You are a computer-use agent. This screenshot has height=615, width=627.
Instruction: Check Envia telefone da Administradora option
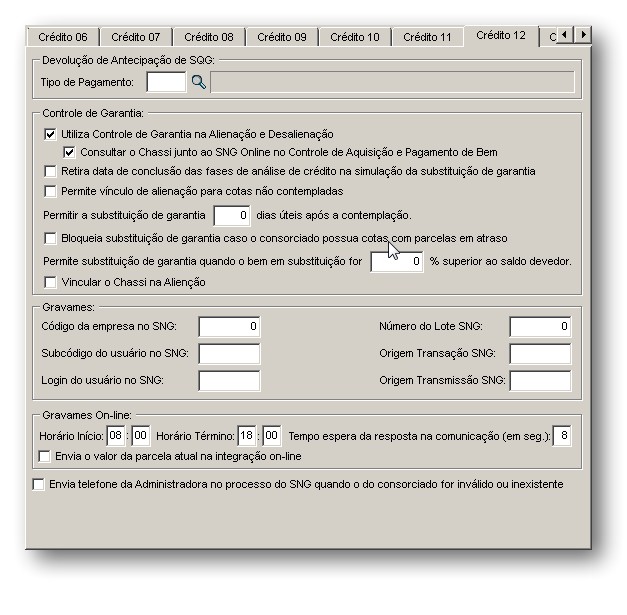38,485
